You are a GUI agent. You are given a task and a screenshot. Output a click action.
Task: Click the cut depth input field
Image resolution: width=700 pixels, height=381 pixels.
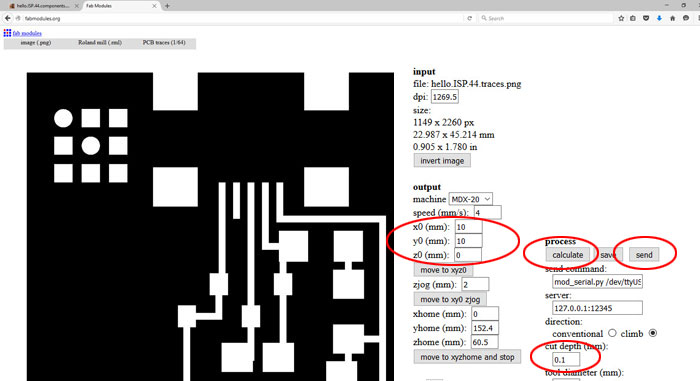(x=566, y=360)
